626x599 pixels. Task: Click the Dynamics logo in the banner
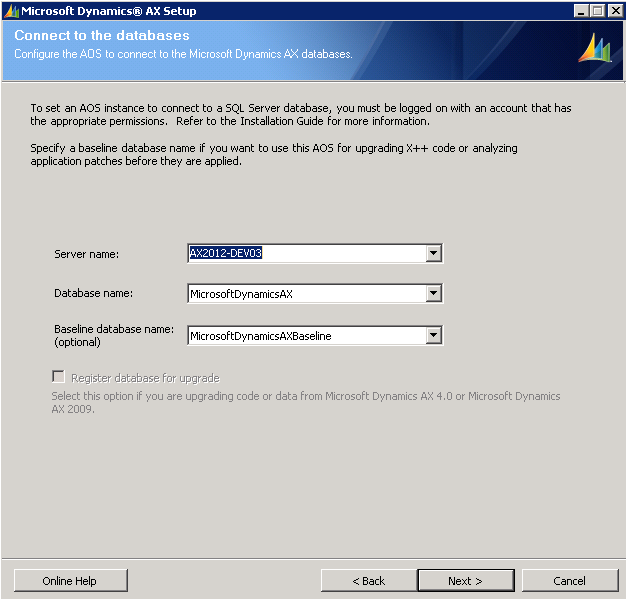[595, 48]
